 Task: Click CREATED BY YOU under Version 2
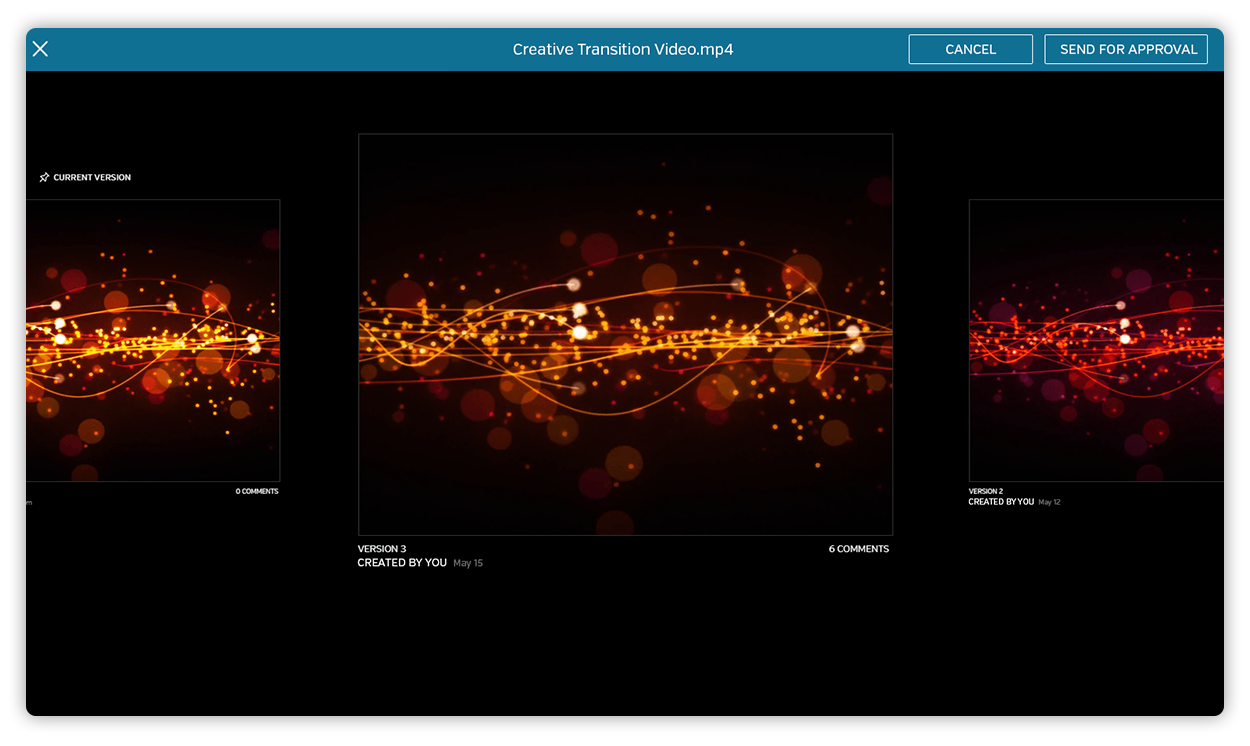1001,502
